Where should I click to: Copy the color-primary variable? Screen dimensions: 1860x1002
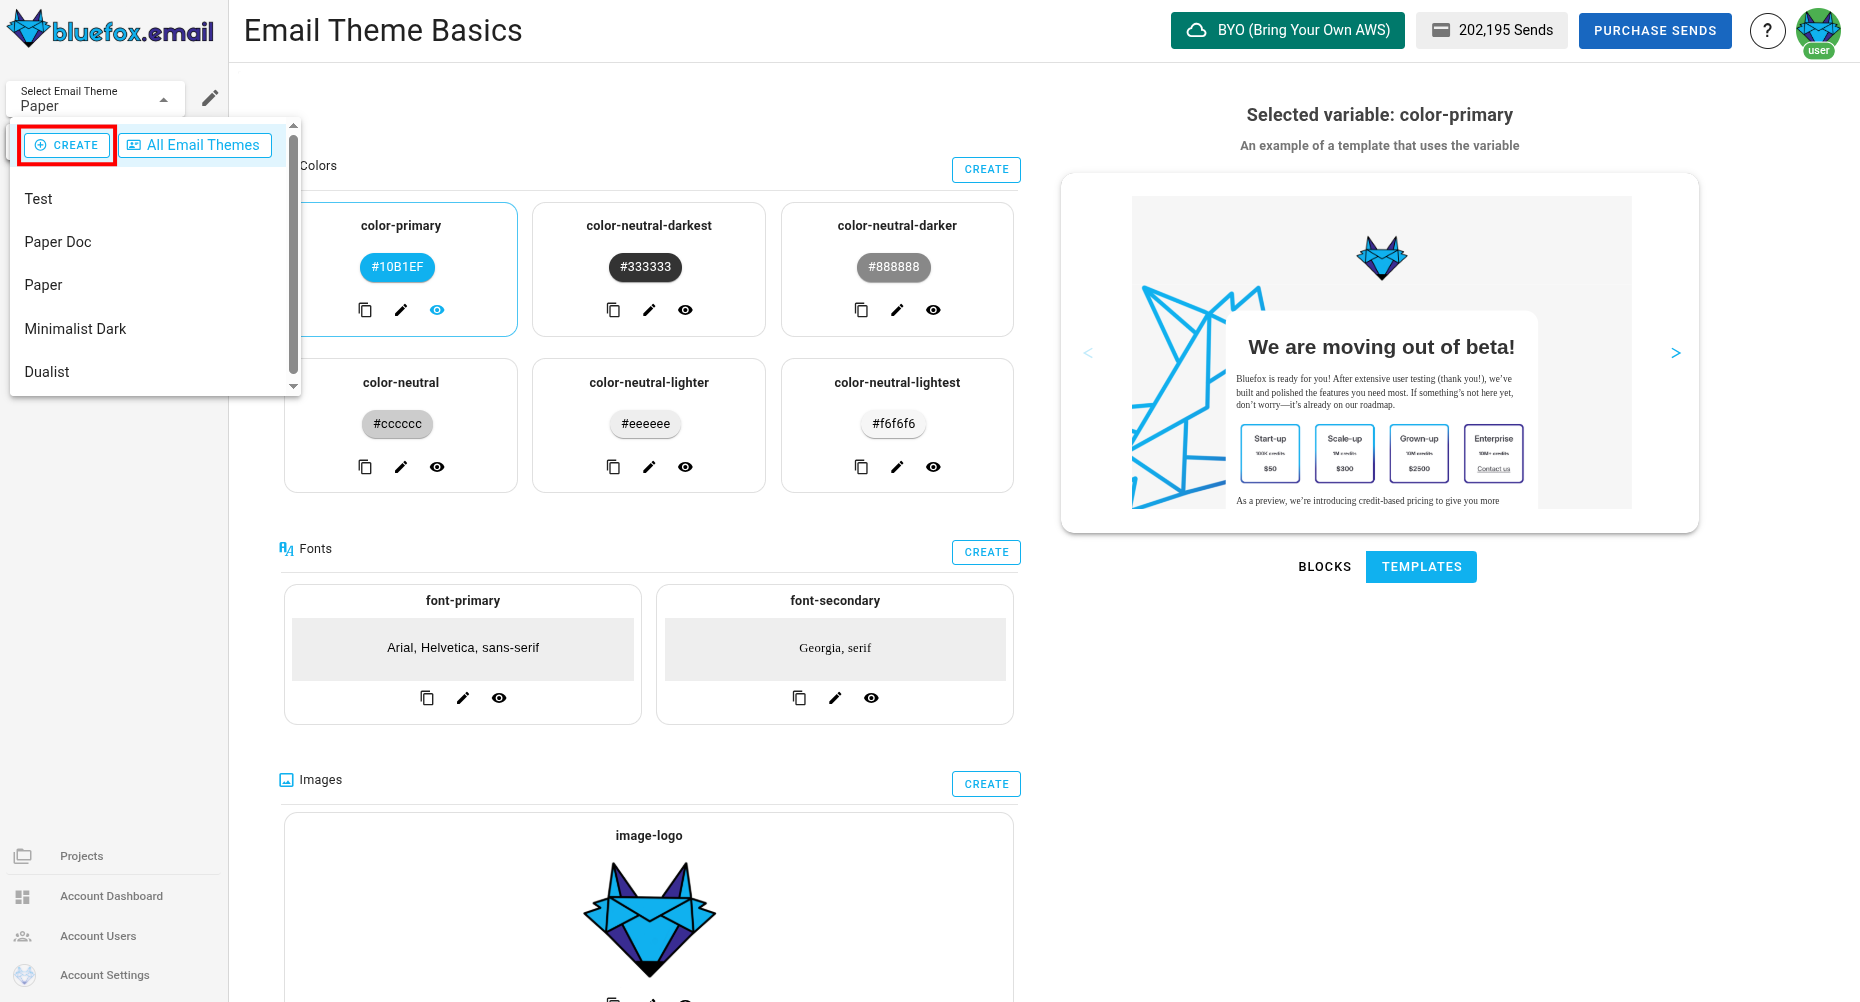point(365,310)
